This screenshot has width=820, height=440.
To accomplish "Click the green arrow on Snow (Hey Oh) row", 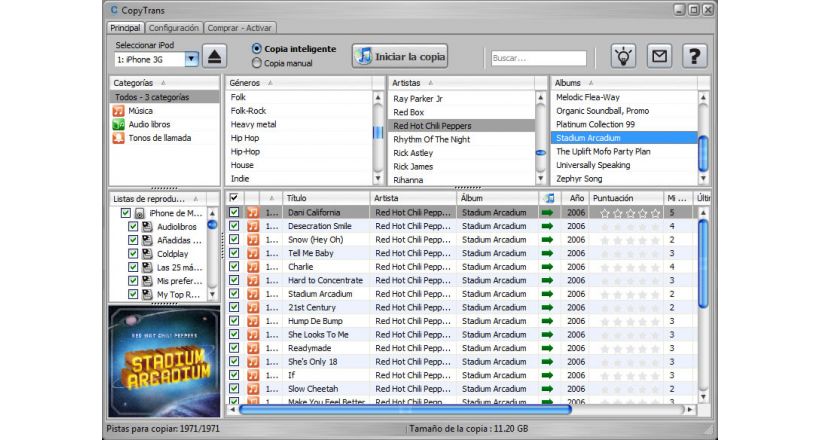I will (x=548, y=240).
